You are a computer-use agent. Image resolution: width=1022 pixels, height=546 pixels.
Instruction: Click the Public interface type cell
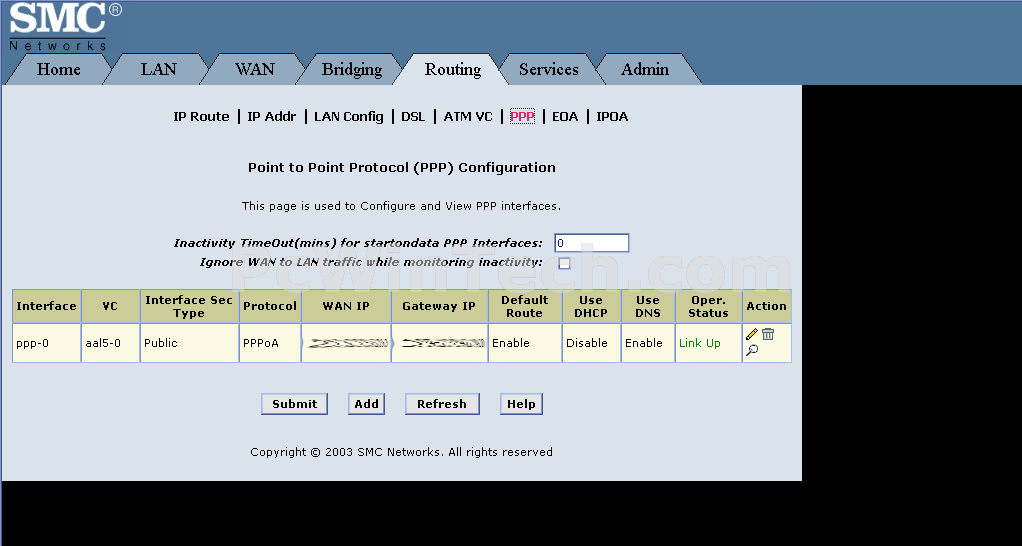(189, 343)
